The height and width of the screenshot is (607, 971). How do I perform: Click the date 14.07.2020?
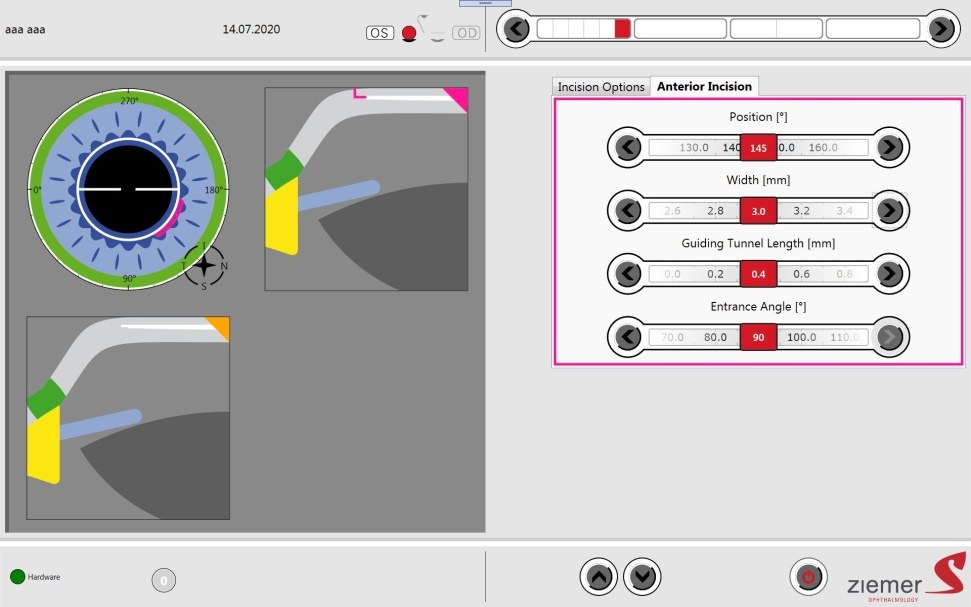[251, 29]
